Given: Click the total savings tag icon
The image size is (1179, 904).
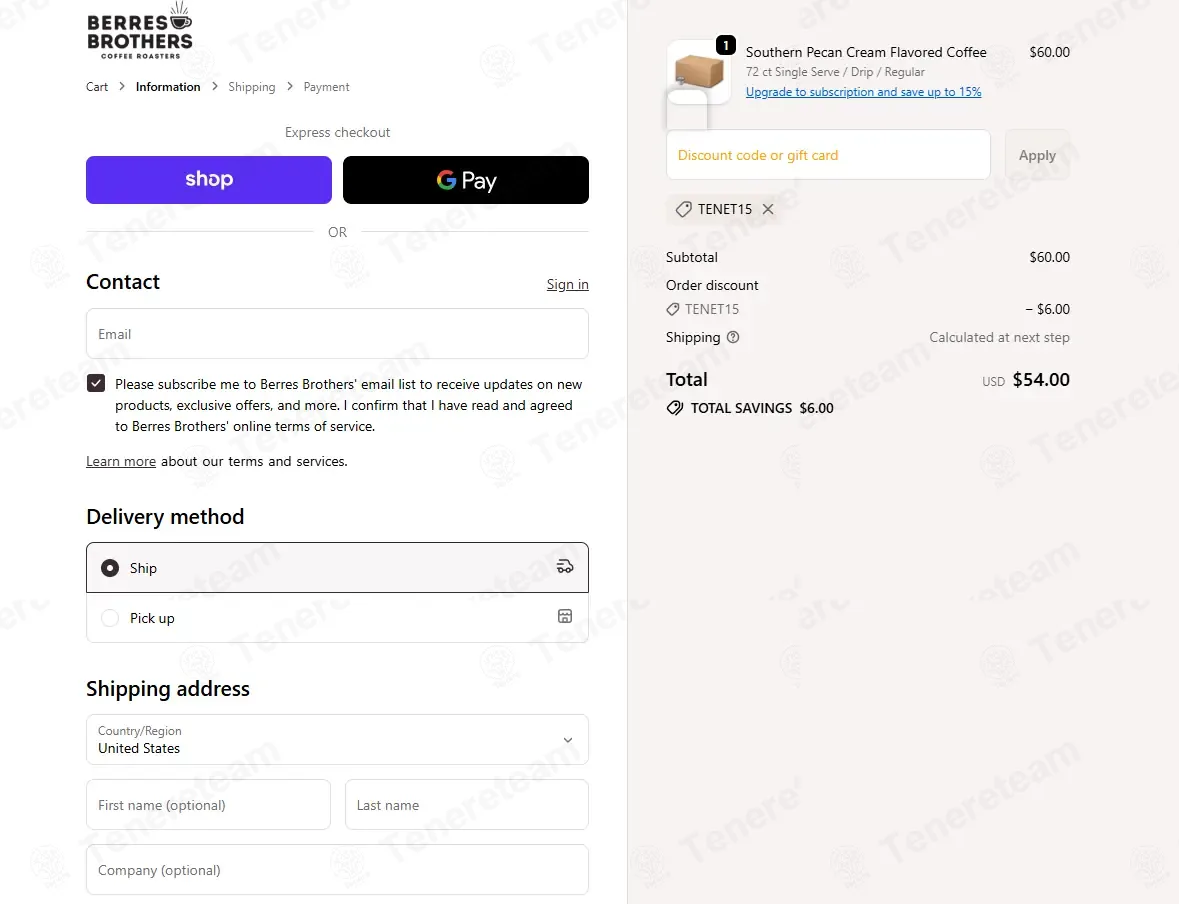Looking at the screenshot, I should (x=674, y=408).
